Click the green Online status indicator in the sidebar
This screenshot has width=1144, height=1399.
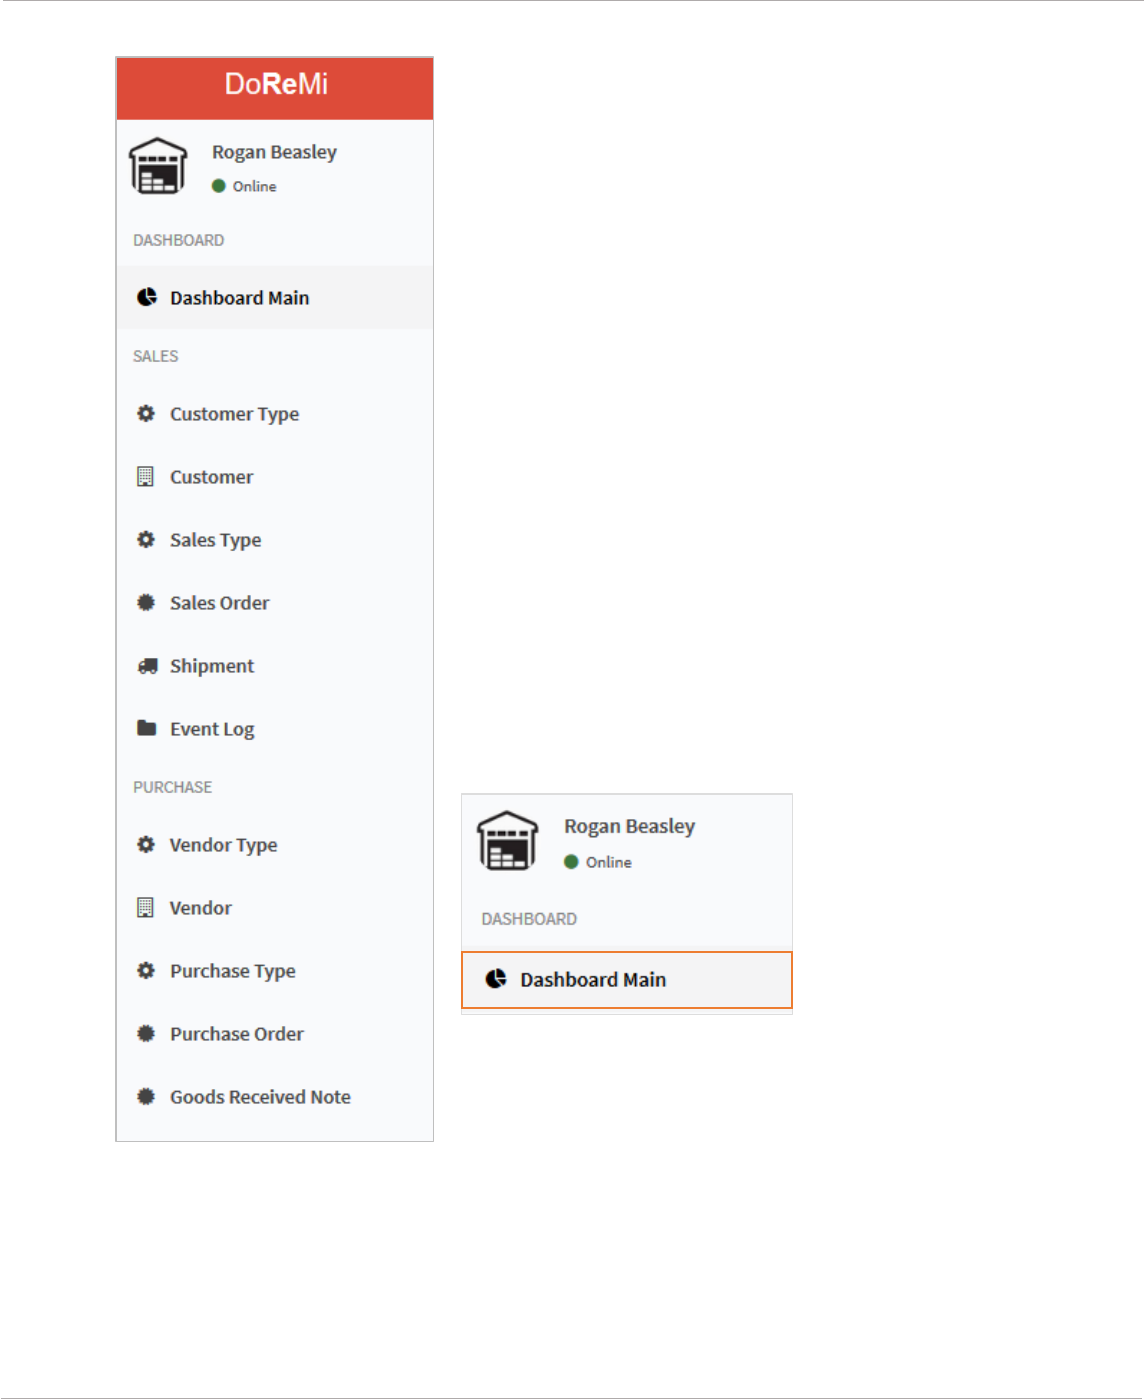pos(218,186)
